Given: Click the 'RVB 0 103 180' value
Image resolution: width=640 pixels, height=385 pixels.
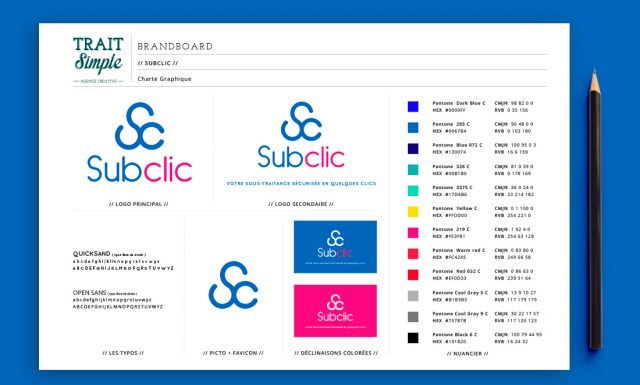Looking at the screenshot, I should tap(513, 131).
